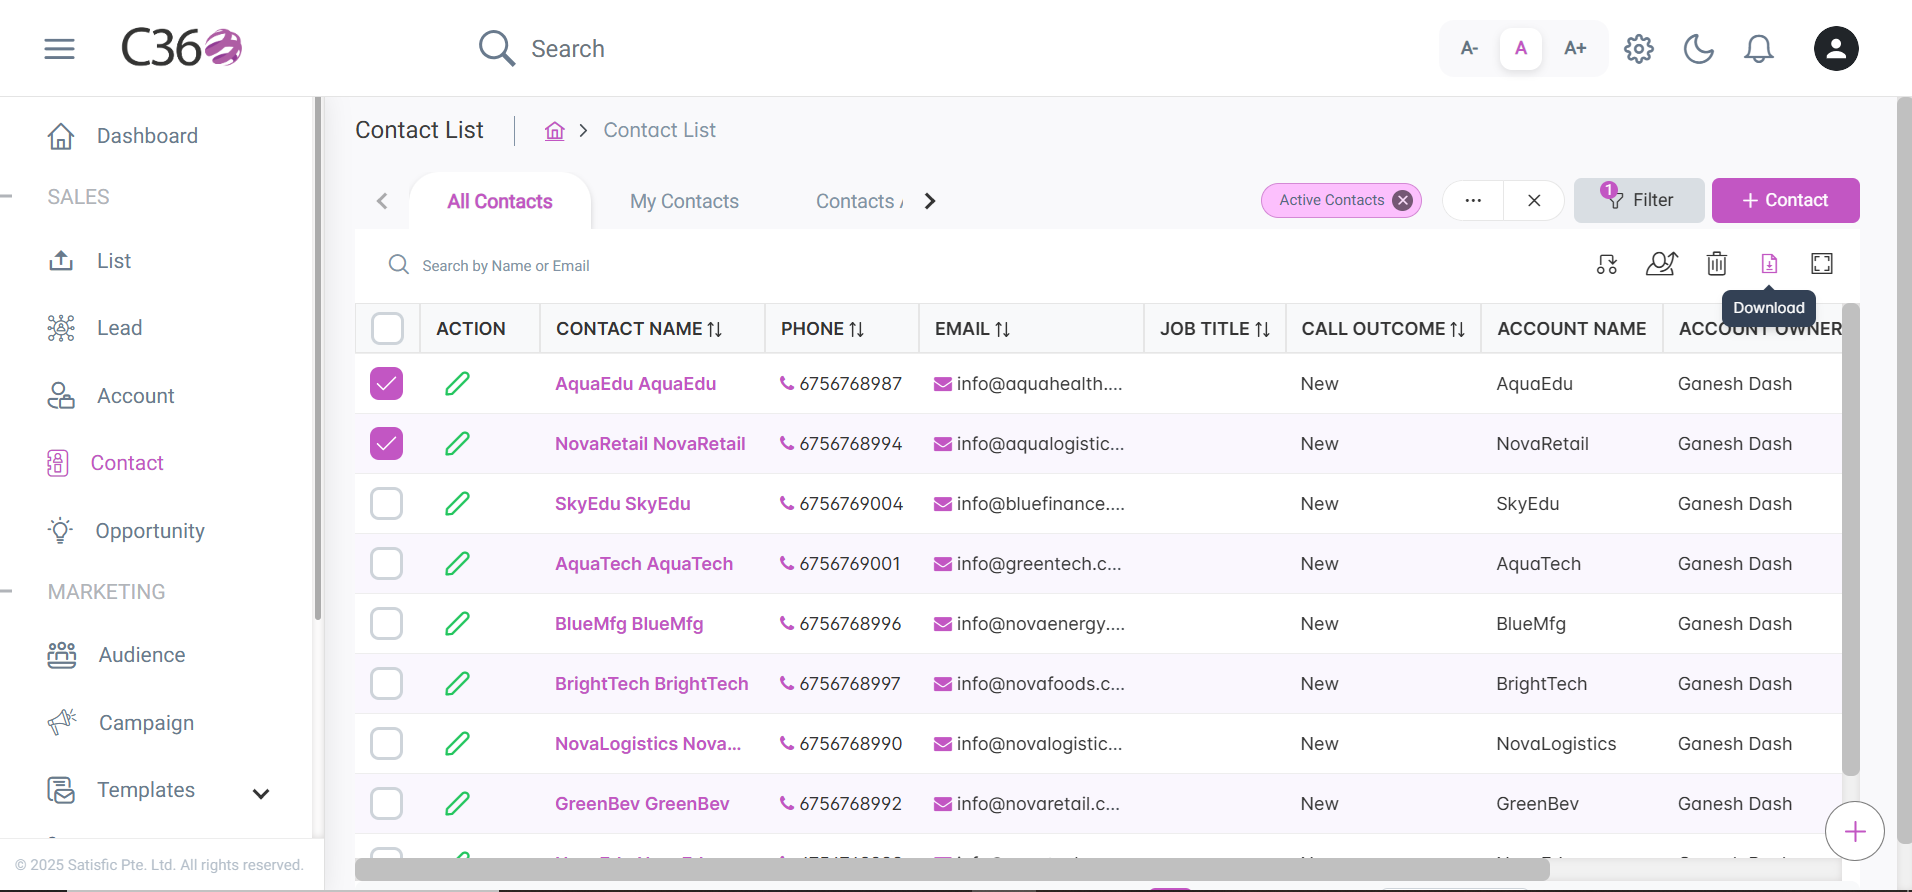
Task: Switch to All Contacts tab
Action: click(x=500, y=201)
